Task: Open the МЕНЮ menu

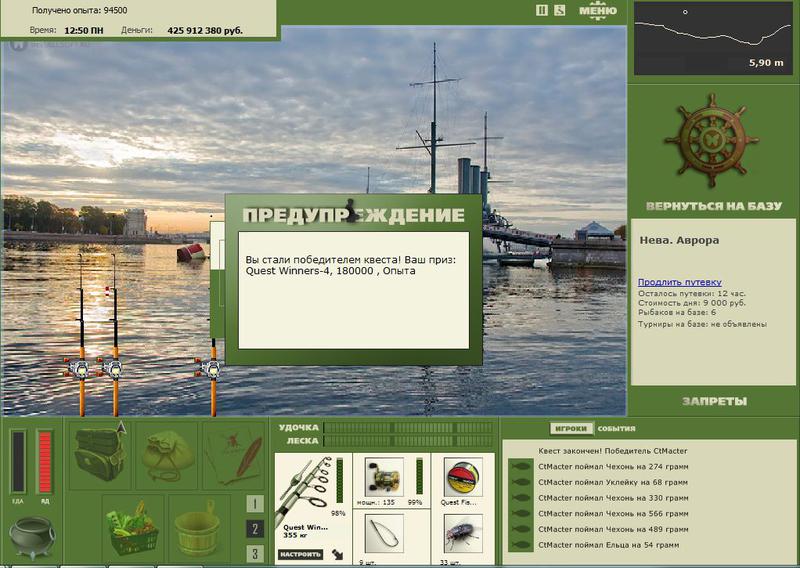Action: (597, 11)
